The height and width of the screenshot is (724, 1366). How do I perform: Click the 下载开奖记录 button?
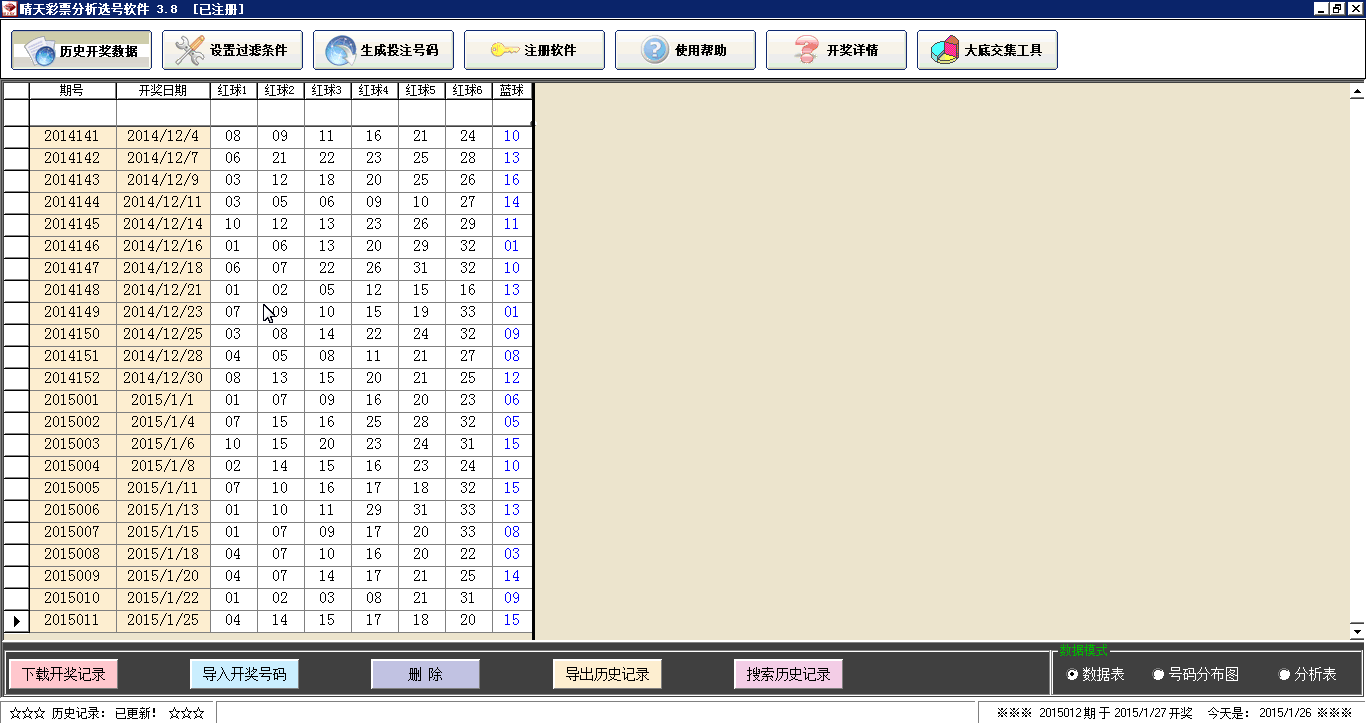(64, 675)
